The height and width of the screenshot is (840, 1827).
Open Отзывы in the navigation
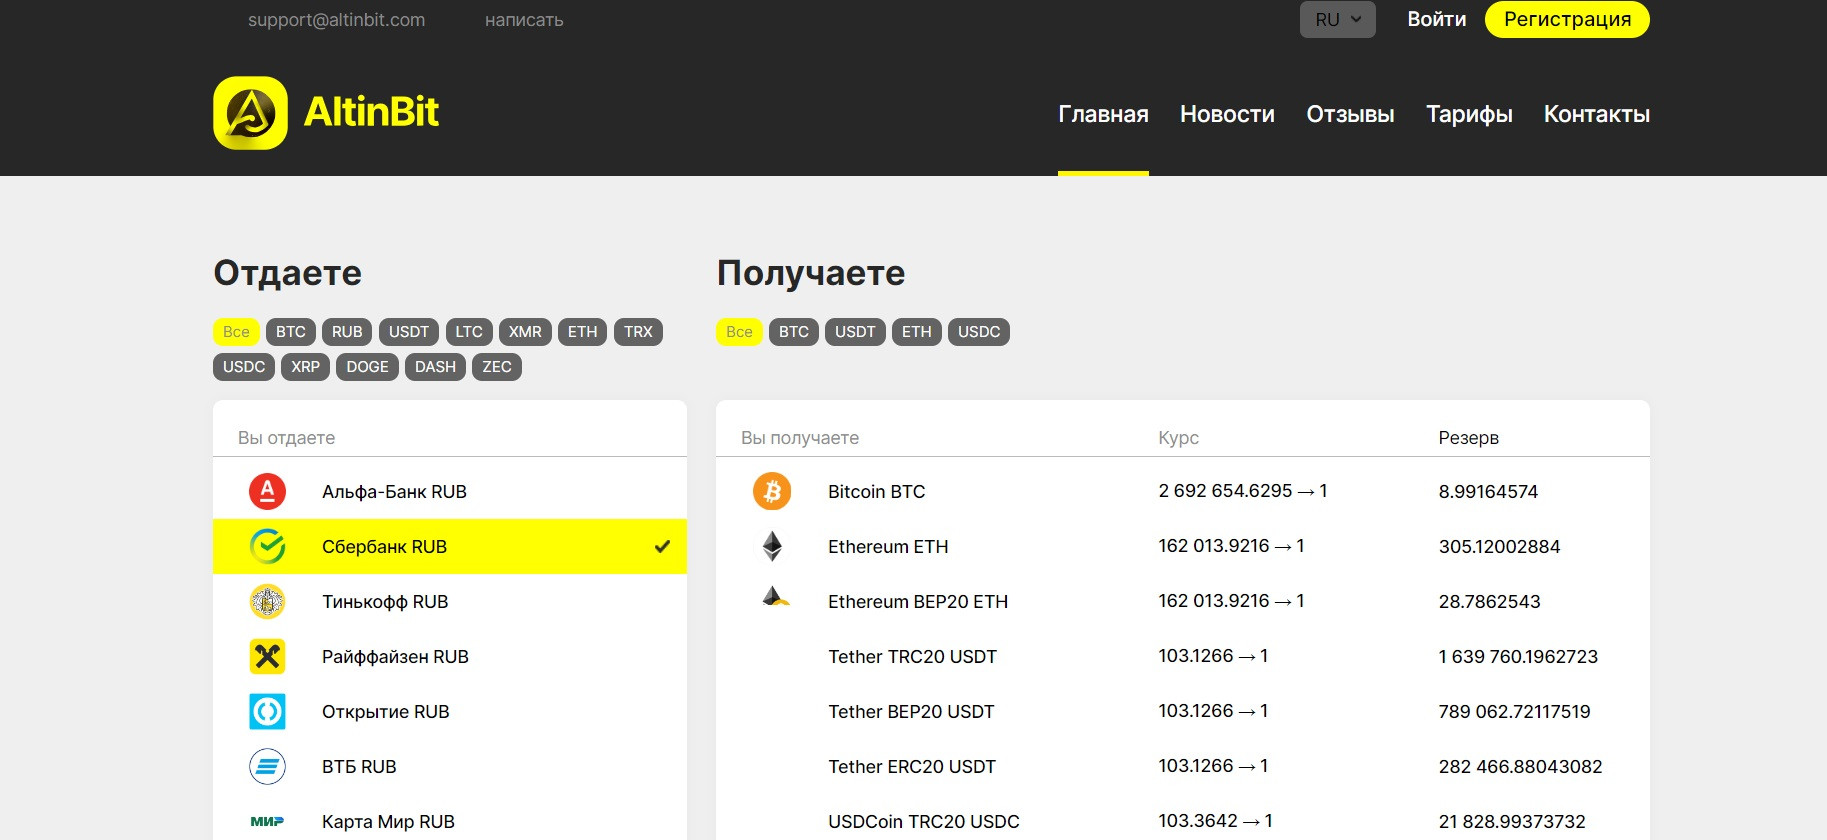coord(1350,114)
